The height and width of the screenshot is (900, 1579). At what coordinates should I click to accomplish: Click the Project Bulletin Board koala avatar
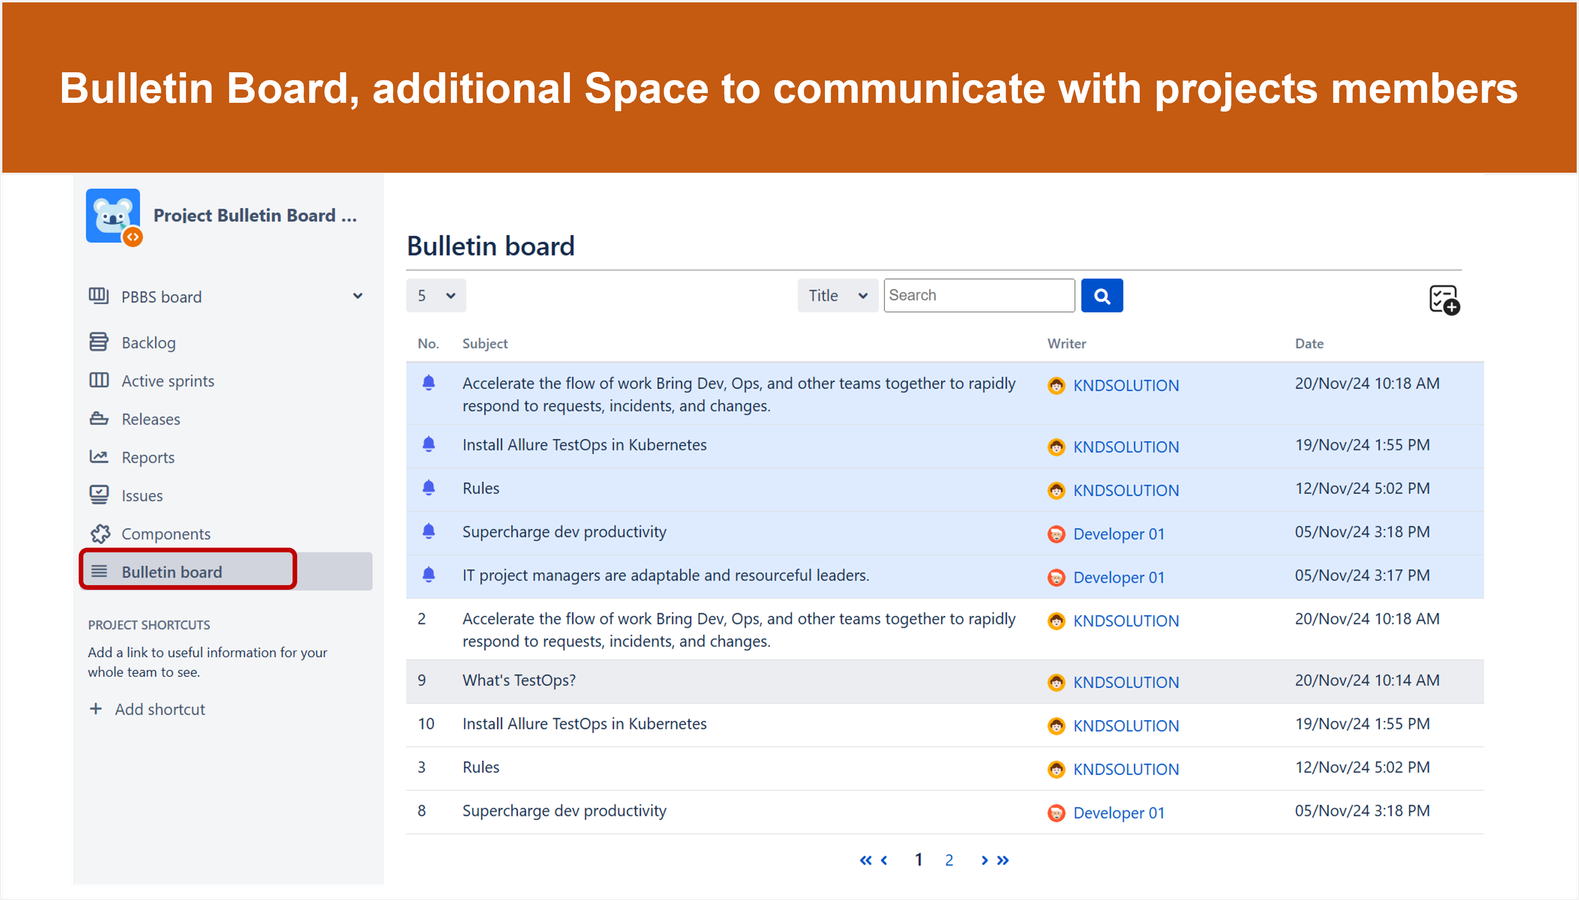point(113,216)
